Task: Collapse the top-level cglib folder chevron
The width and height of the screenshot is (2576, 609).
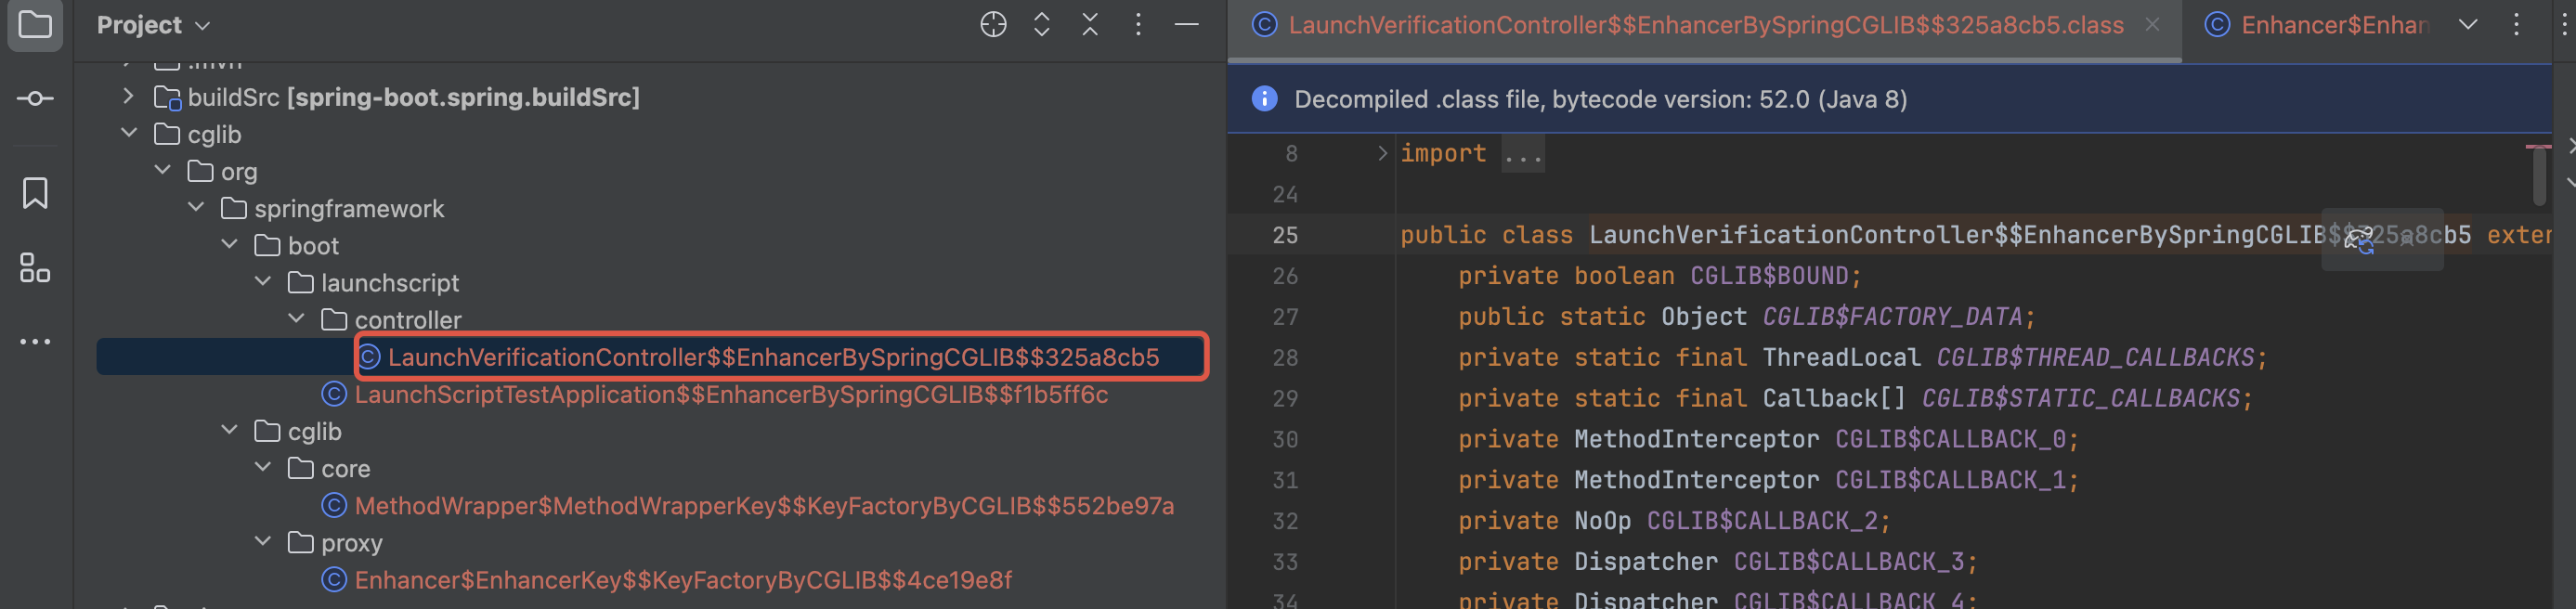Action: [x=129, y=132]
